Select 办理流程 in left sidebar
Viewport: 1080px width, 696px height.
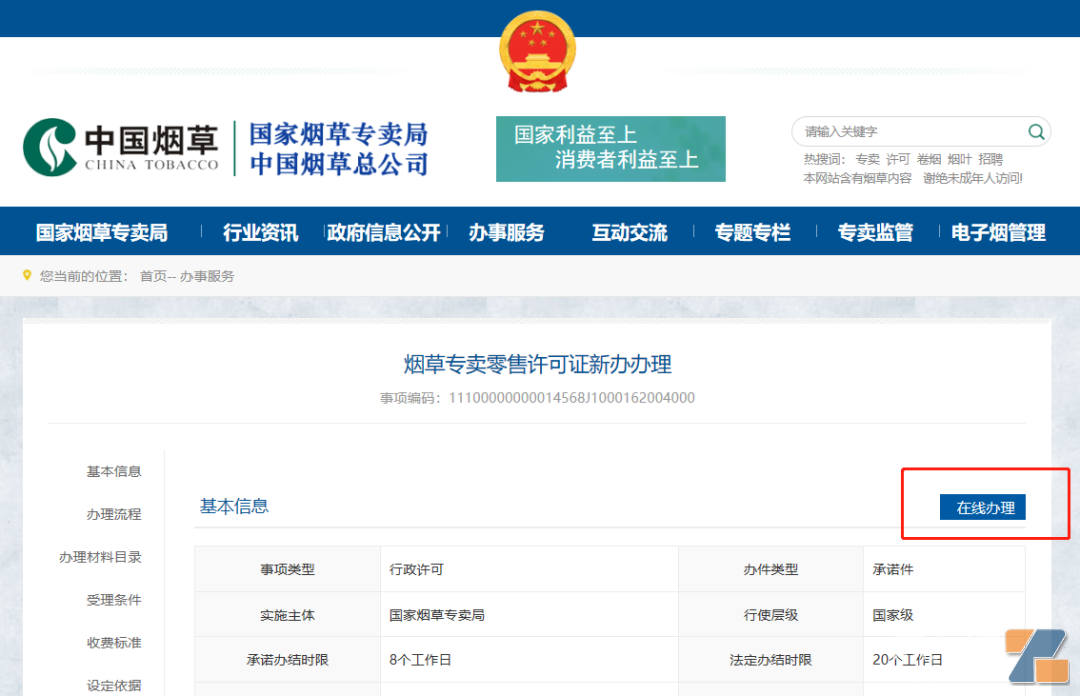(x=113, y=514)
